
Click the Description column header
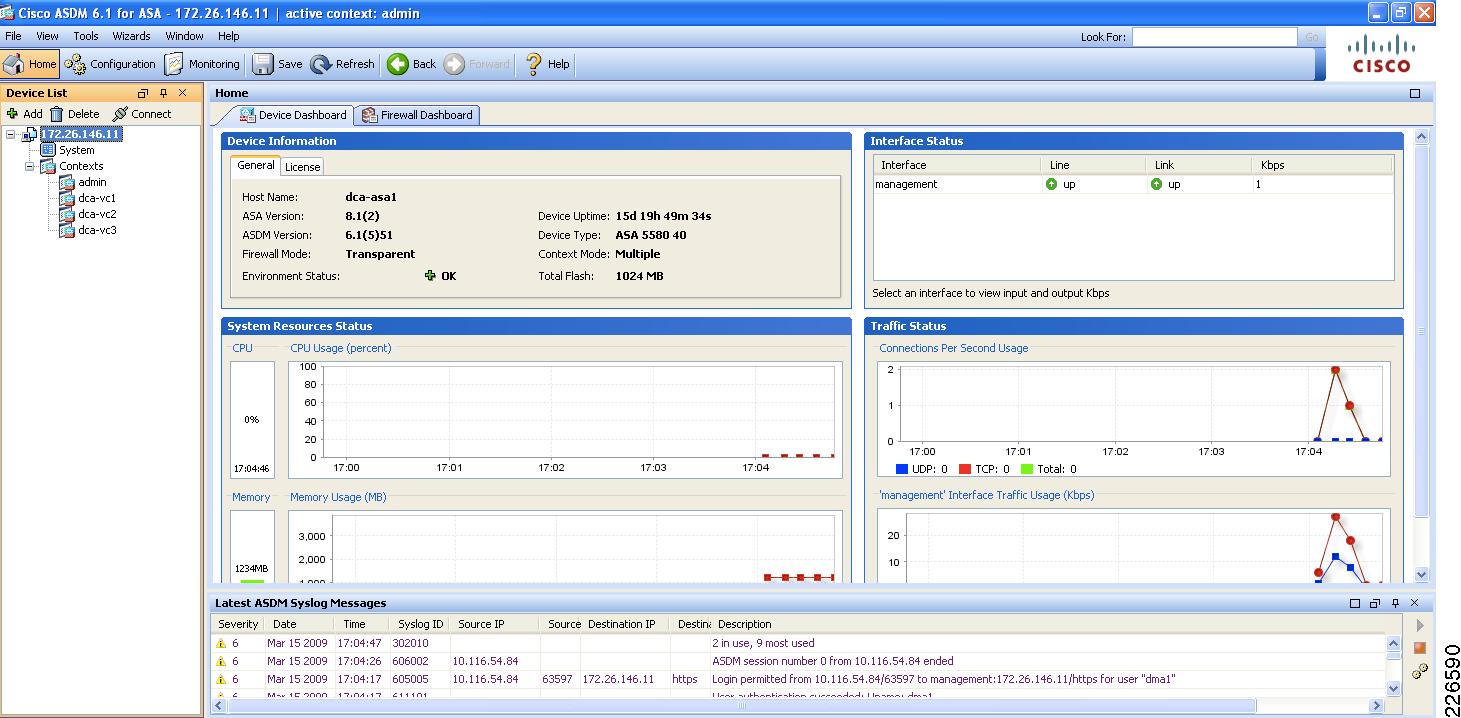[1050, 624]
